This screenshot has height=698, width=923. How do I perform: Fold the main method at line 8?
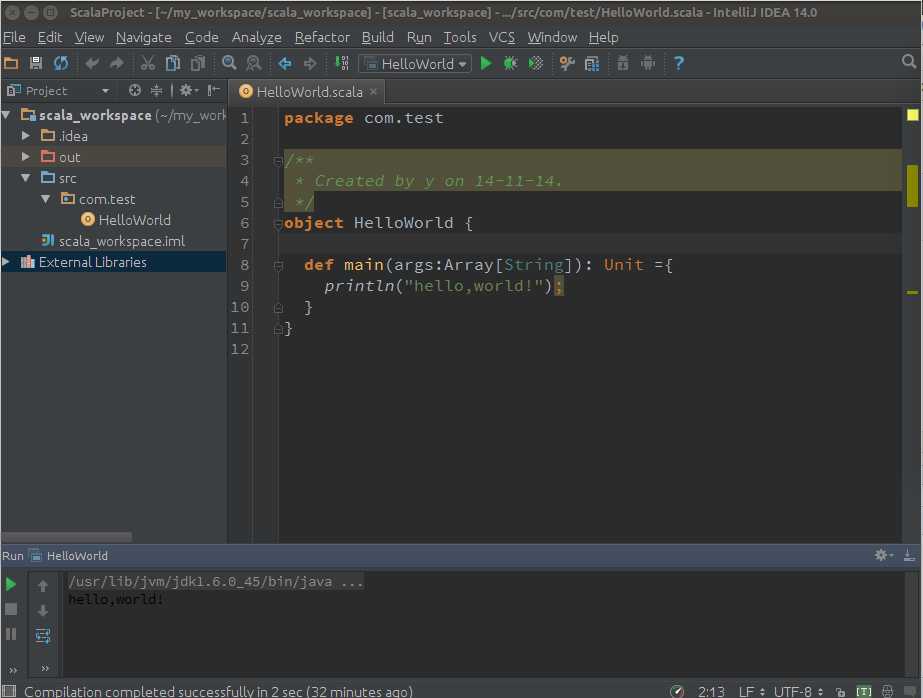coord(278,266)
